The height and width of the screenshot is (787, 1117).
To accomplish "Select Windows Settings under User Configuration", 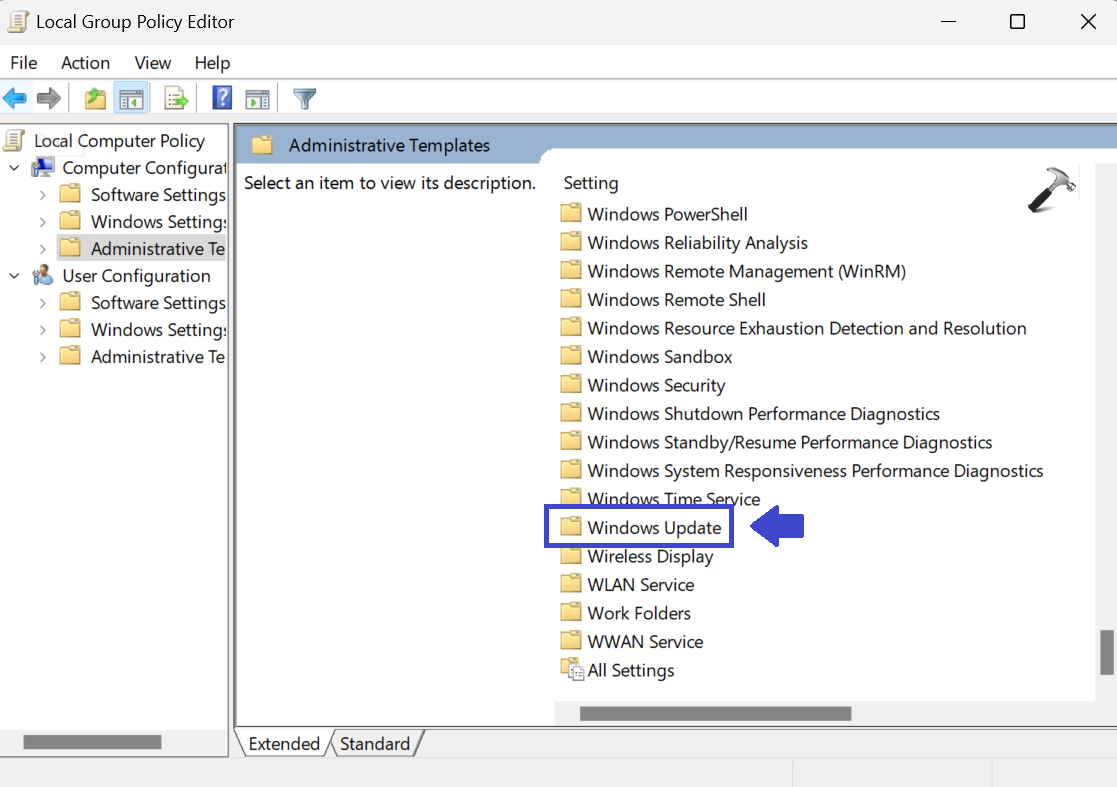I will click(157, 329).
